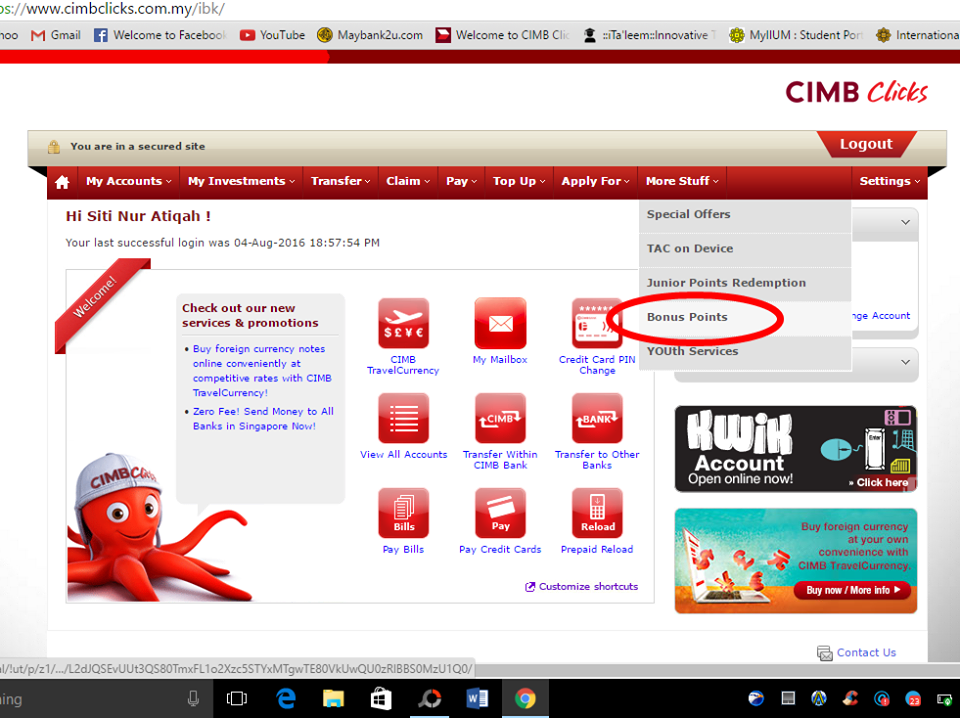
Task: Choose YOUth Services menu item
Action: (745, 352)
